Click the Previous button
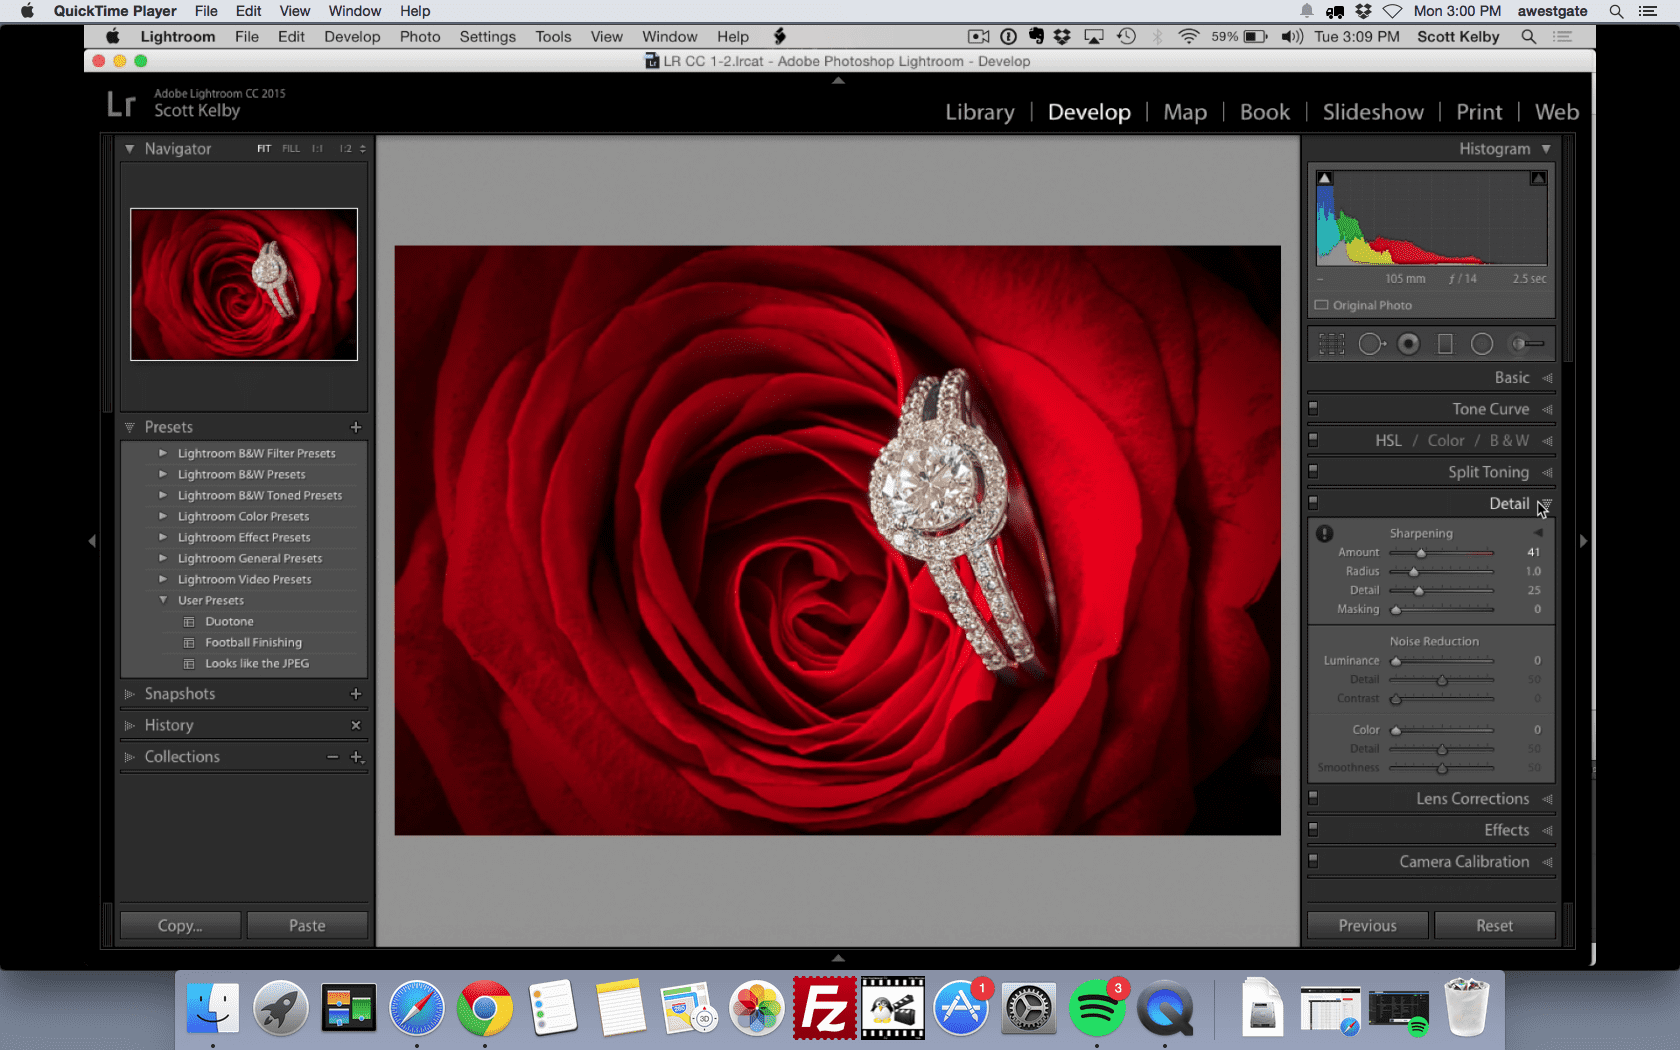The height and width of the screenshot is (1050, 1680). (x=1366, y=925)
